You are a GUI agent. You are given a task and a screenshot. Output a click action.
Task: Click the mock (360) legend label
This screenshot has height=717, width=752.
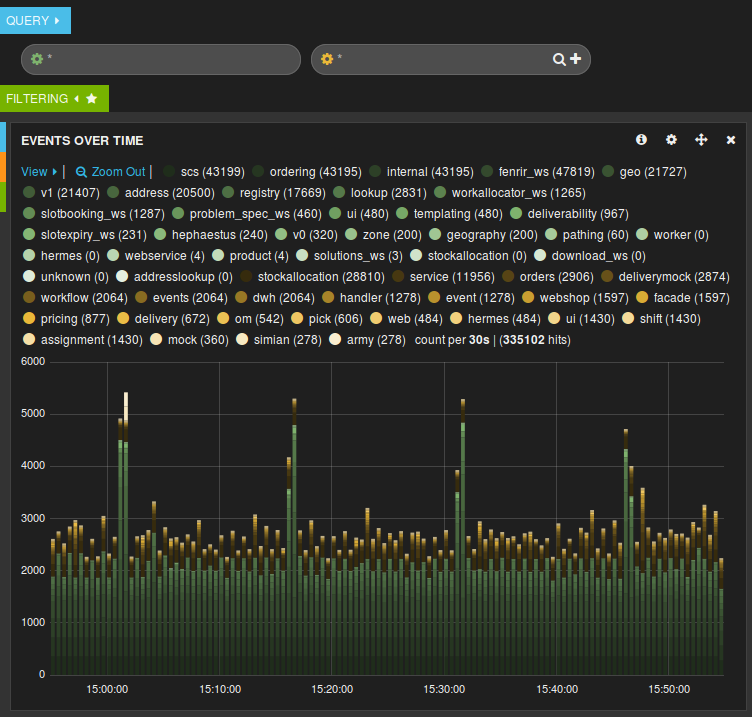click(198, 340)
